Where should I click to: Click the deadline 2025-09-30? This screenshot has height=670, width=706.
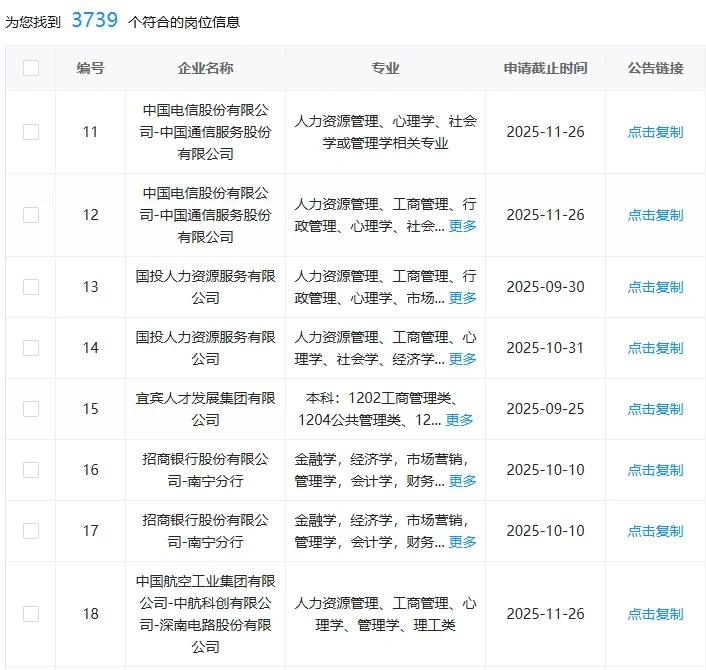pyautogui.click(x=545, y=287)
